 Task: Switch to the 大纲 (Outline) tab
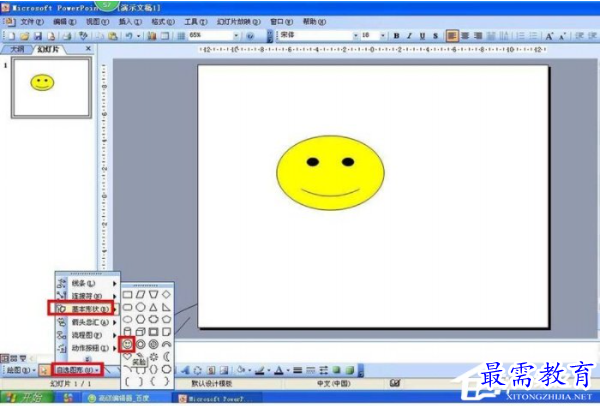17,49
